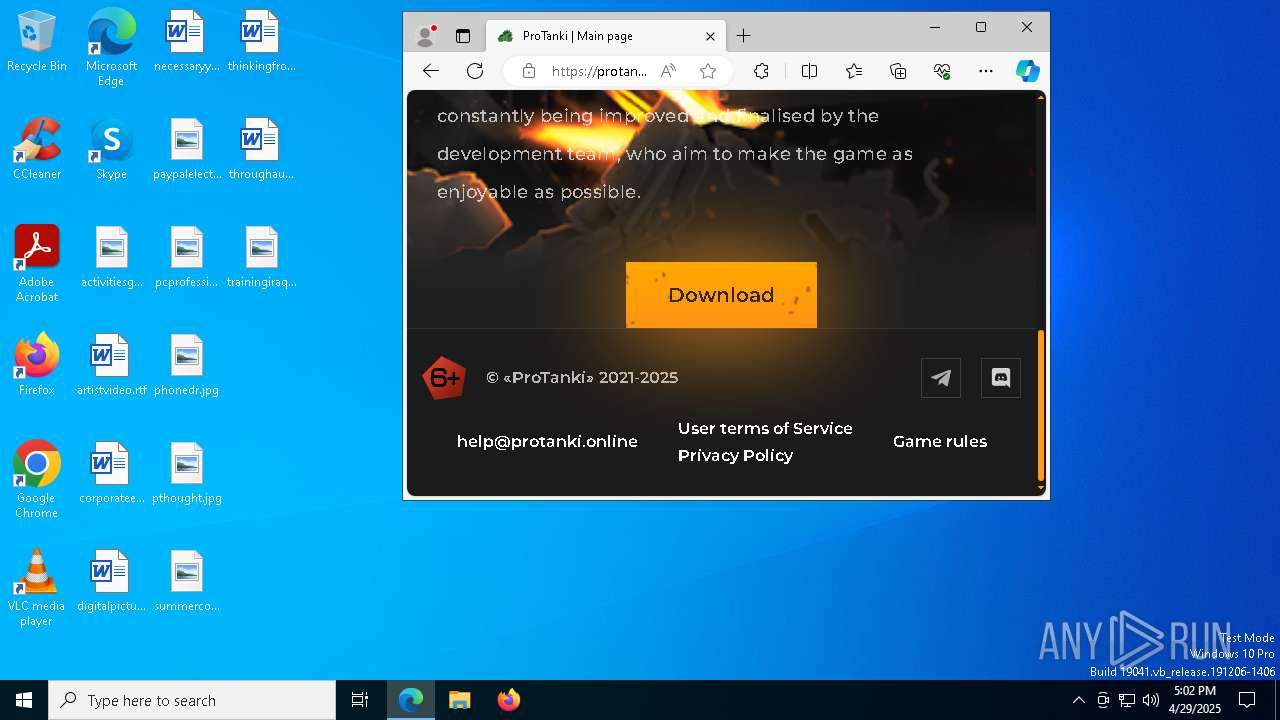The image size is (1280, 720).
Task: Select digitalpictu Word document
Action: [111, 581]
